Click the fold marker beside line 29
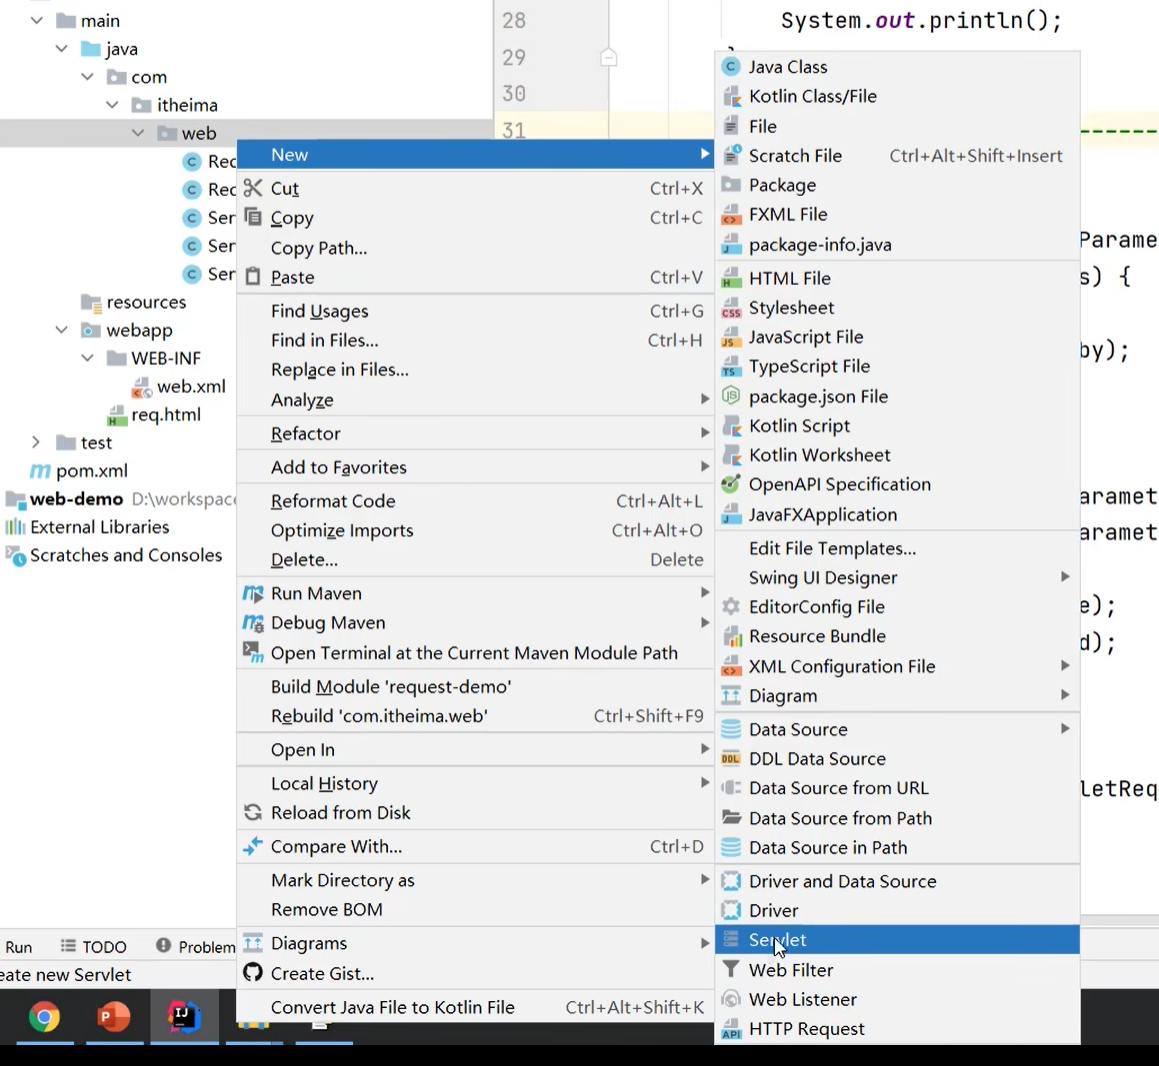Screen dimensions: 1159x1066 [x=608, y=57]
